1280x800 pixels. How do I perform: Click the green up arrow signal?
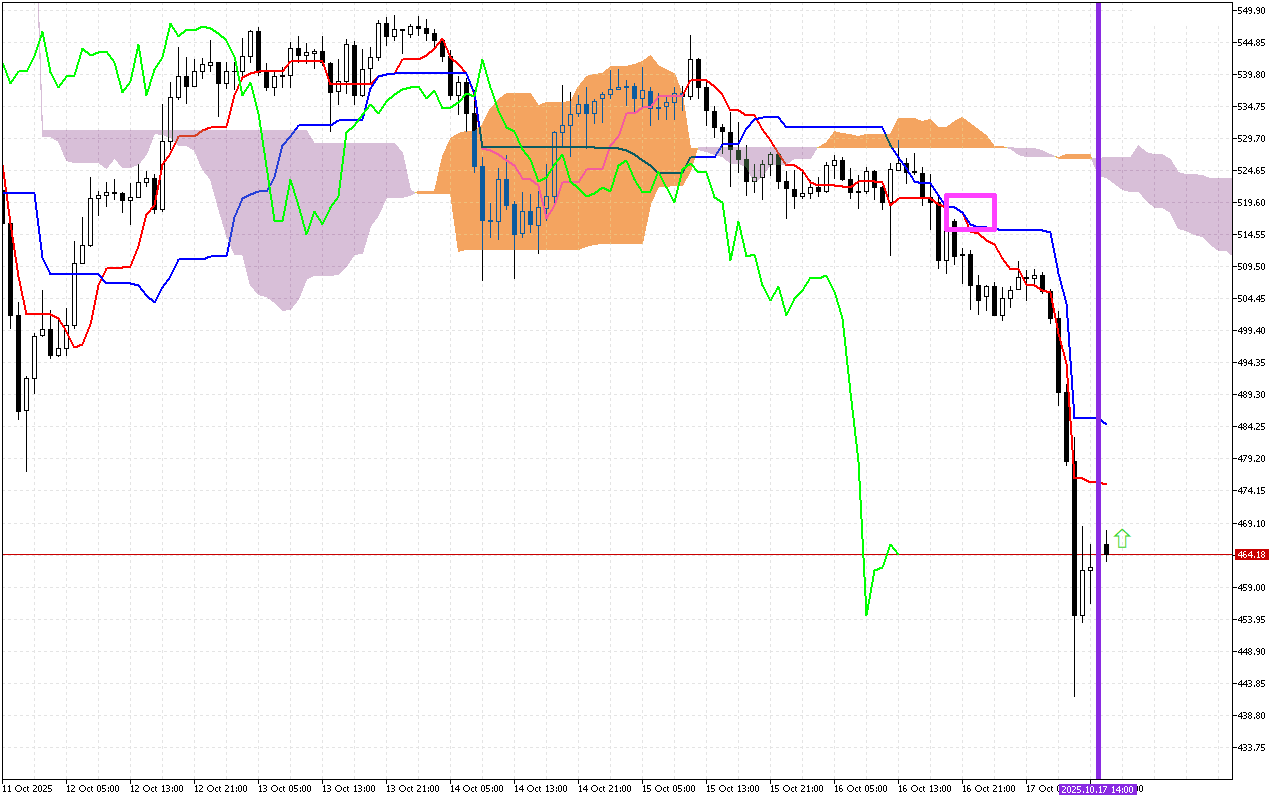click(1122, 539)
